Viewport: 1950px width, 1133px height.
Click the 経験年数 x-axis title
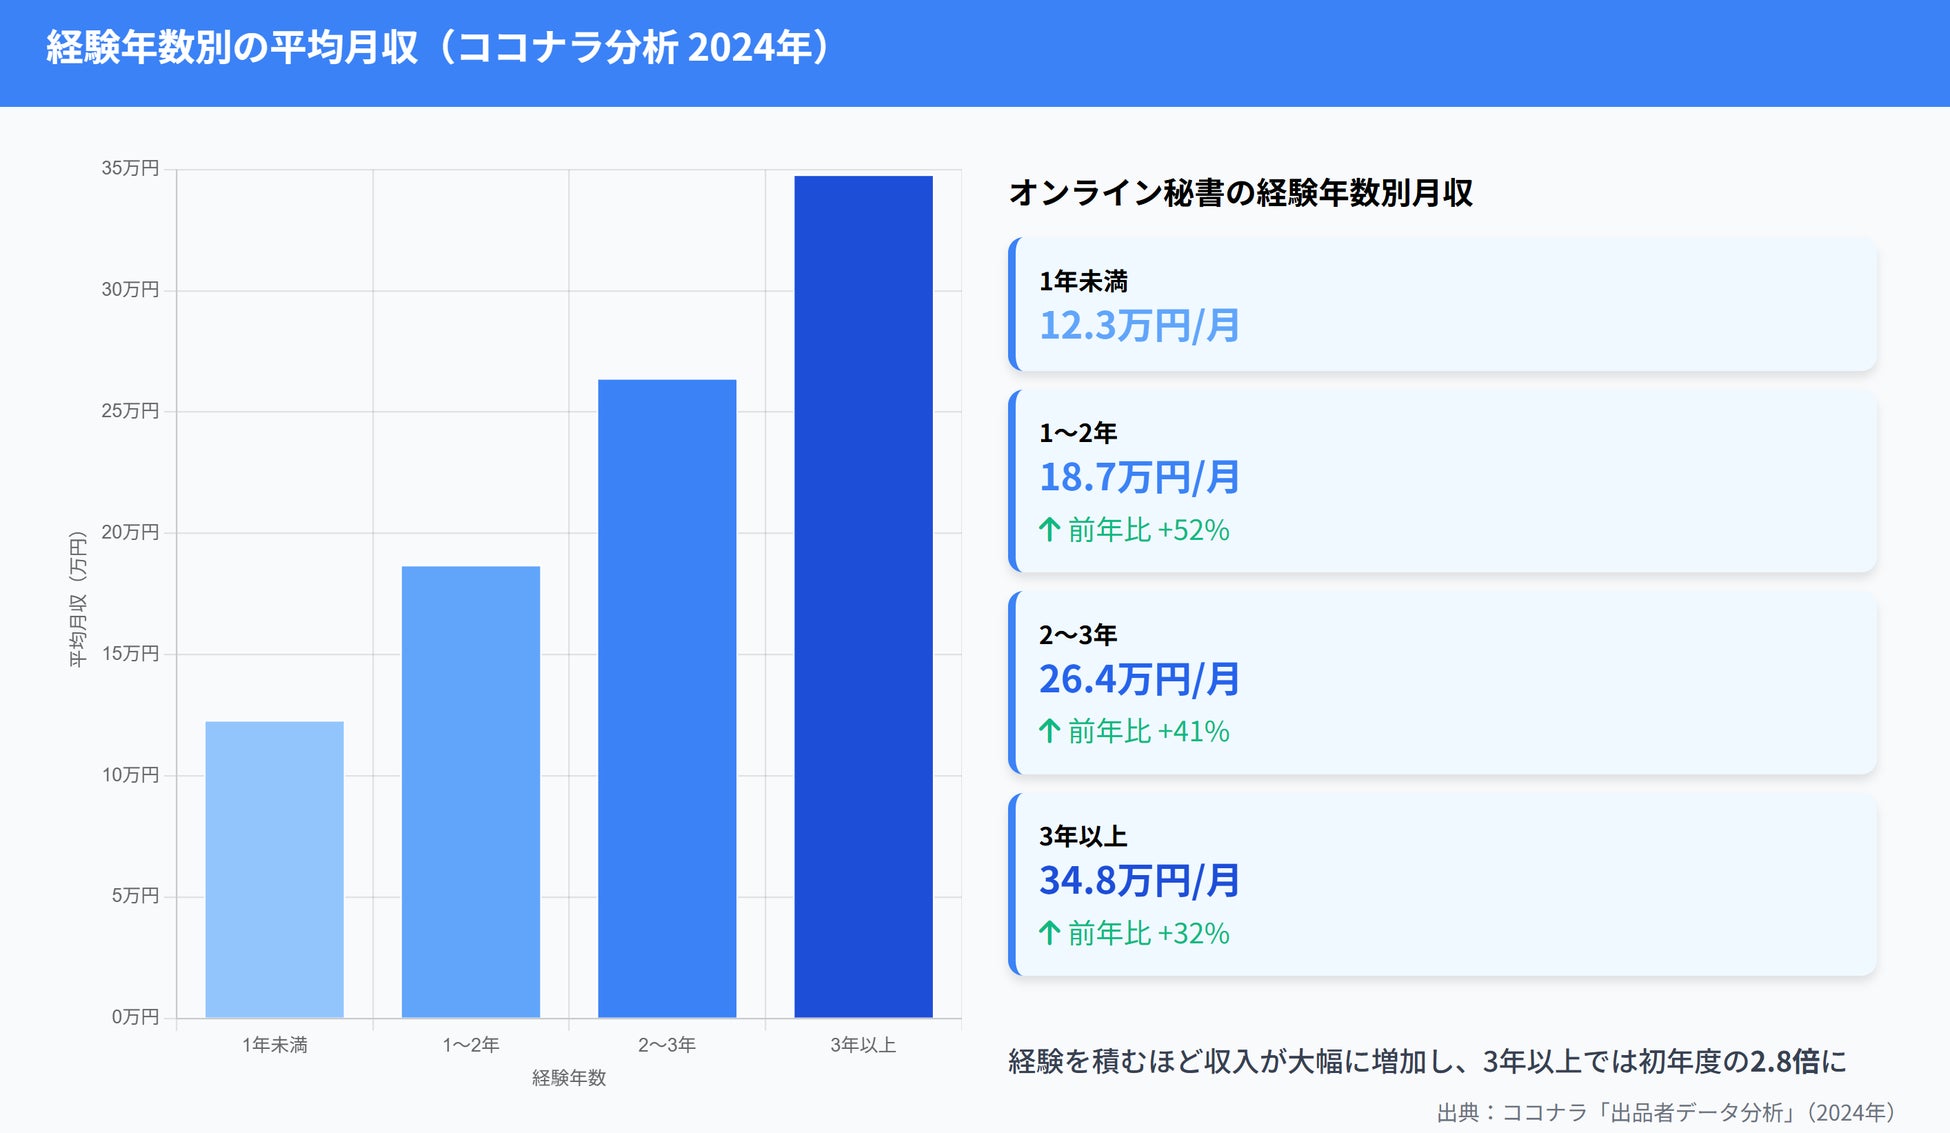(x=568, y=1077)
